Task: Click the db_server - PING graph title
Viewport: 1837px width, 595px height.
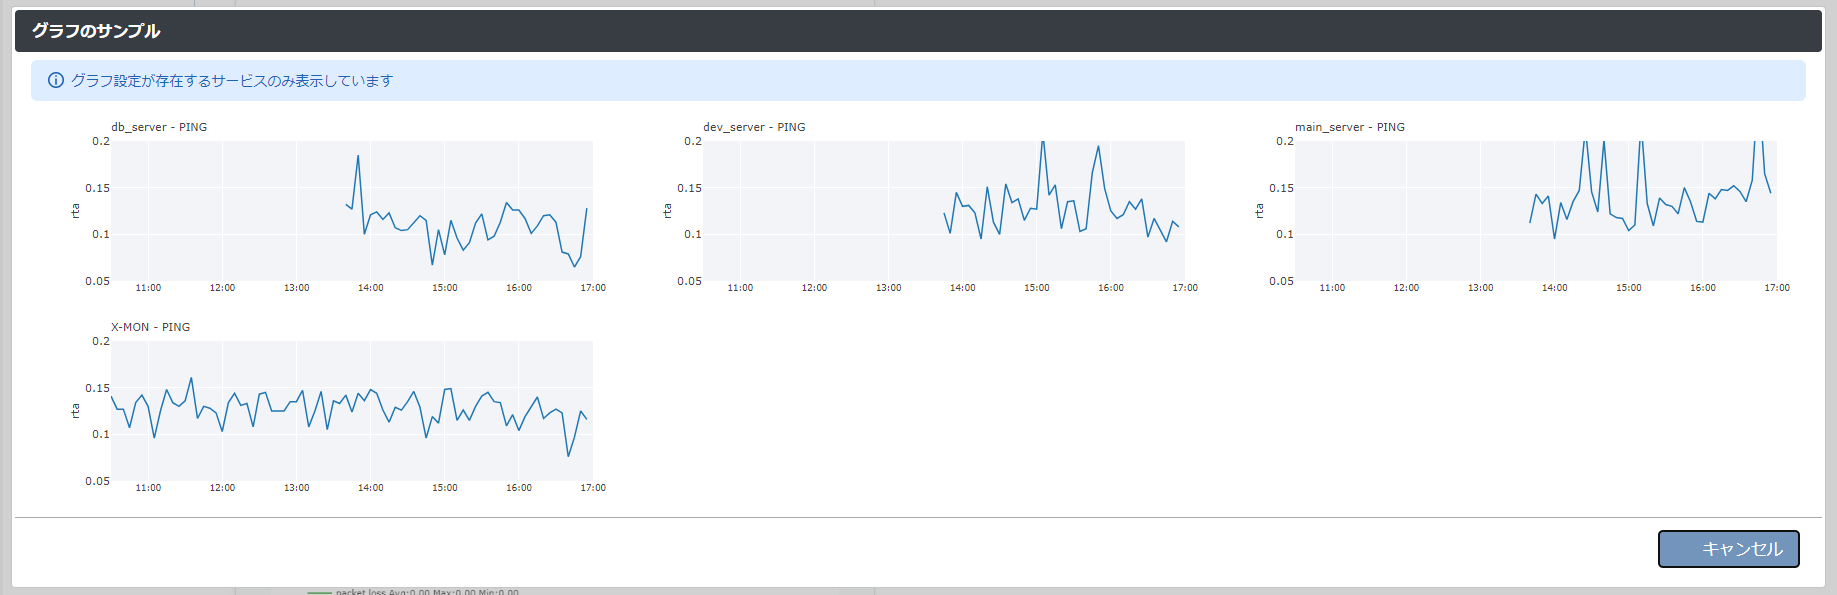Action: click(x=159, y=127)
